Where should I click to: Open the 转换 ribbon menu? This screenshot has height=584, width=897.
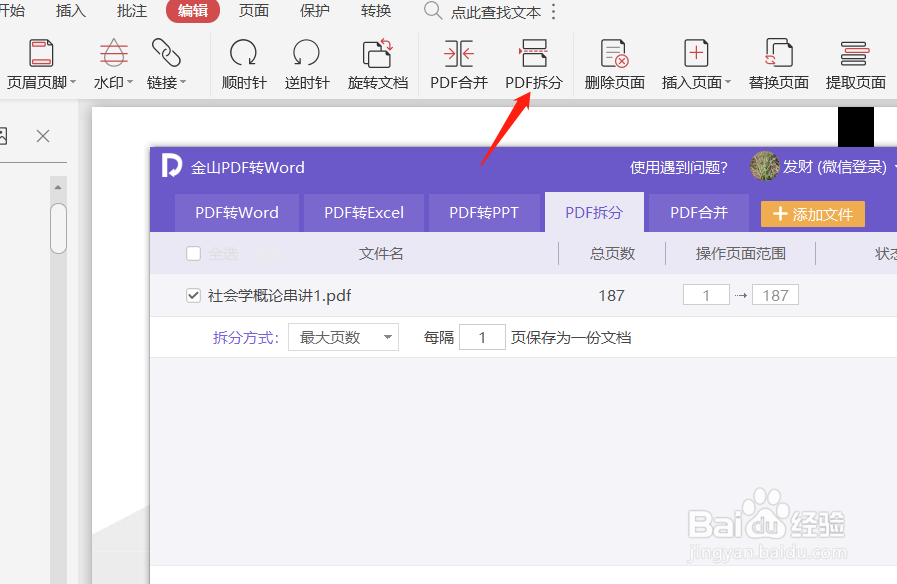375,12
